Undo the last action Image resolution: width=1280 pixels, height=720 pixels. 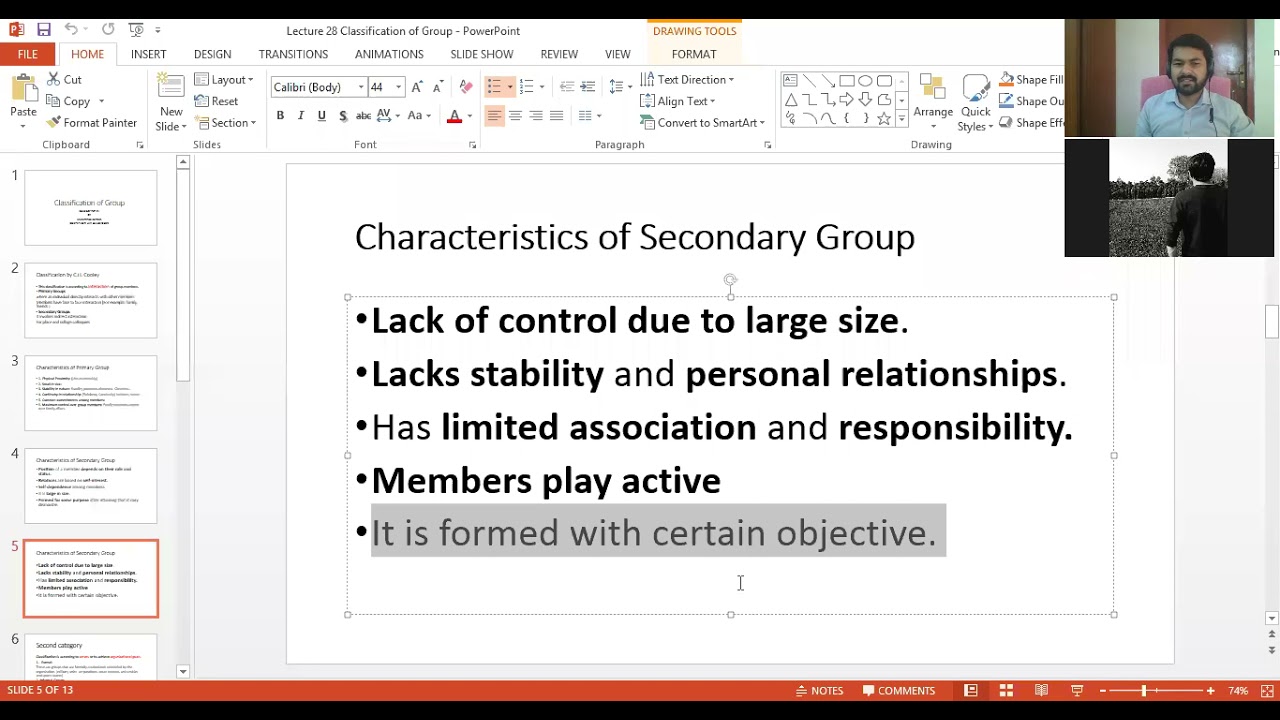click(x=71, y=30)
